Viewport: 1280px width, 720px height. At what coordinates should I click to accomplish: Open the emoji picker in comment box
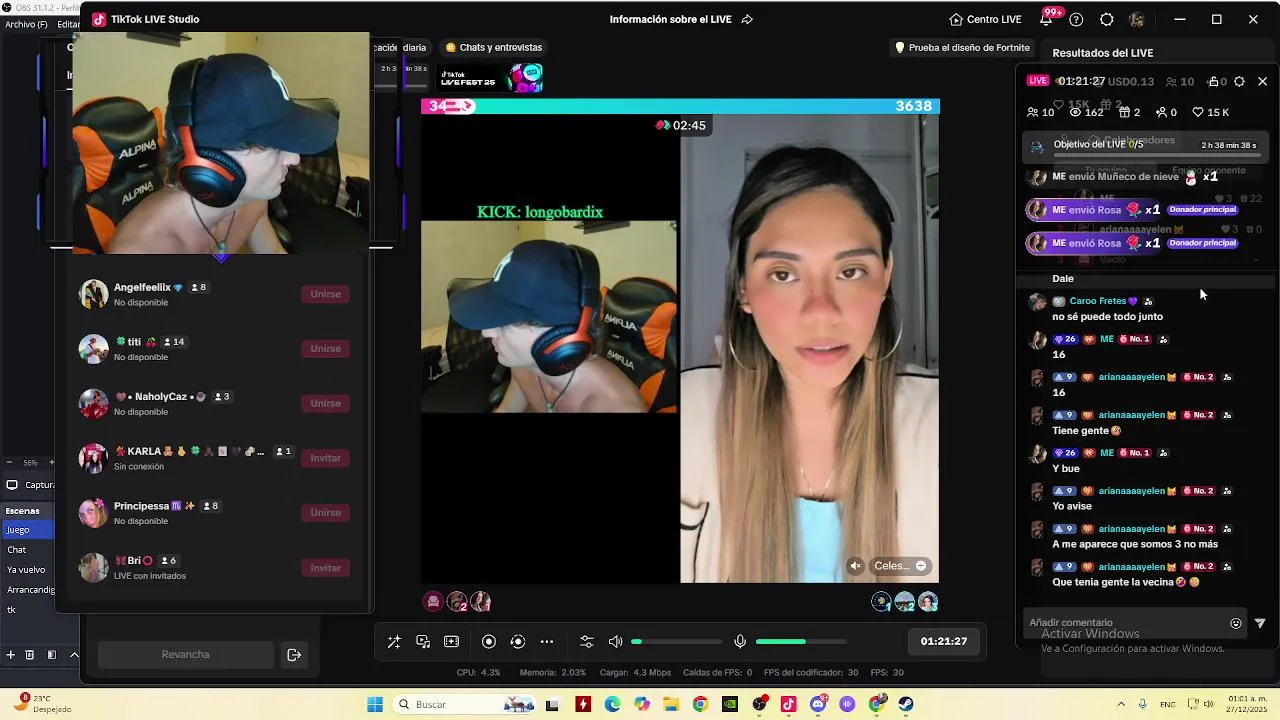[1236, 623]
